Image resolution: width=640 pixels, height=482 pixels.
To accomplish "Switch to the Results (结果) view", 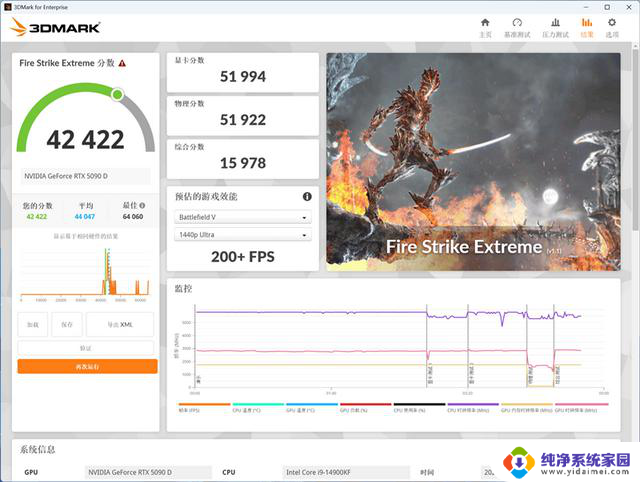I will click(587, 28).
